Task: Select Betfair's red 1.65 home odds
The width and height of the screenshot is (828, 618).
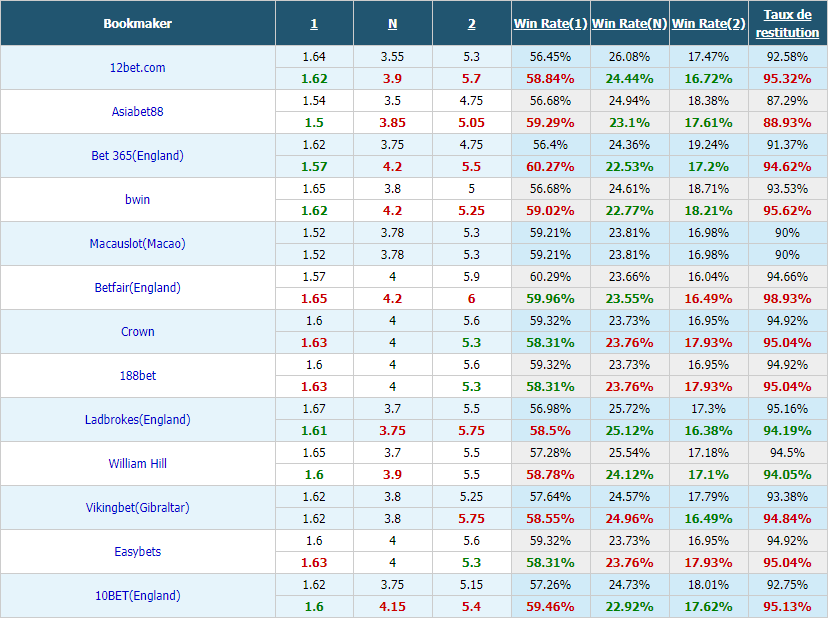Action: 314,298
